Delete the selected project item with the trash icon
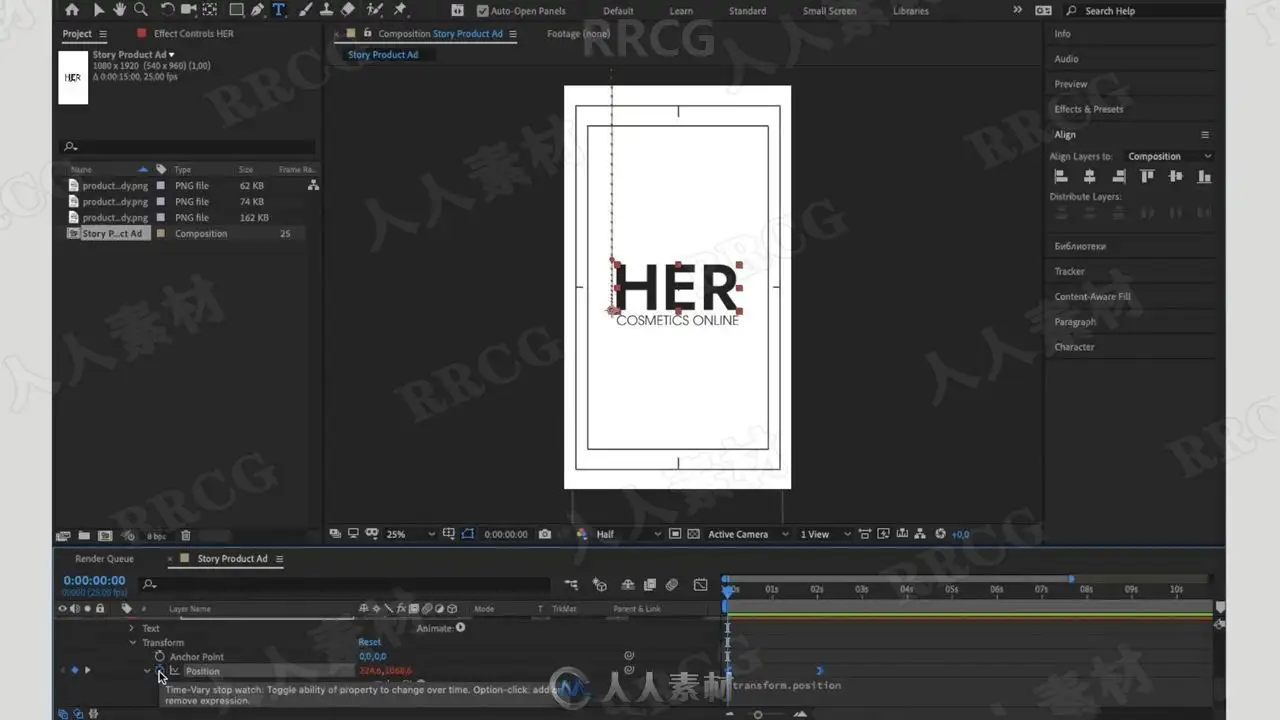 tap(186, 536)
